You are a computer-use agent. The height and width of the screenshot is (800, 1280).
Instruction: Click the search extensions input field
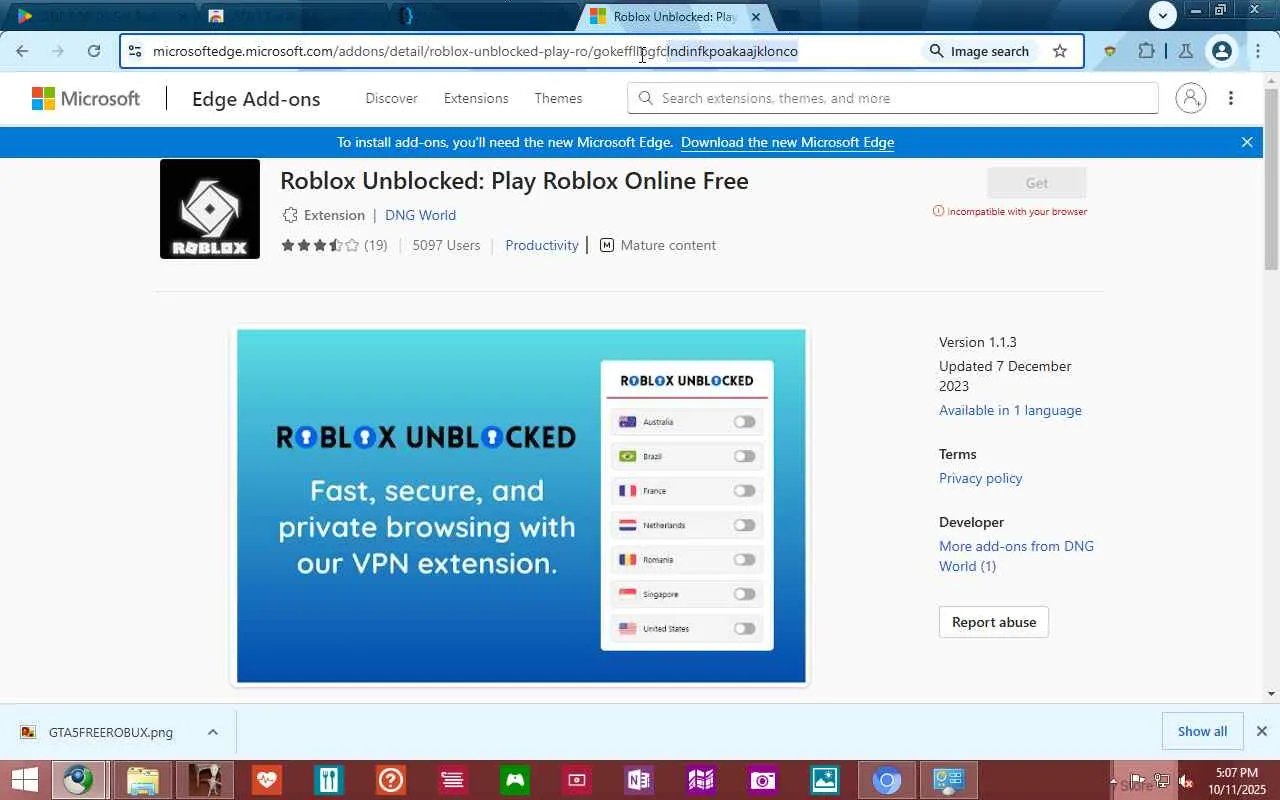click(893, 98)
